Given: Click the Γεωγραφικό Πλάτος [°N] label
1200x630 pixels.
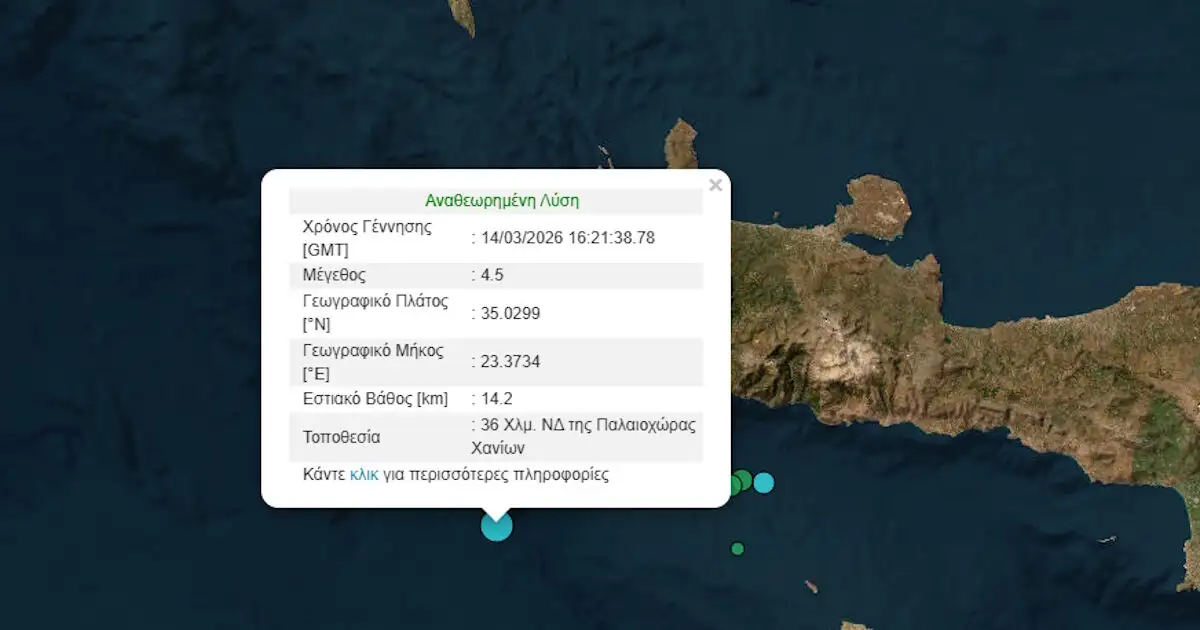Looking at the screenshot, I should pos(373,313).
